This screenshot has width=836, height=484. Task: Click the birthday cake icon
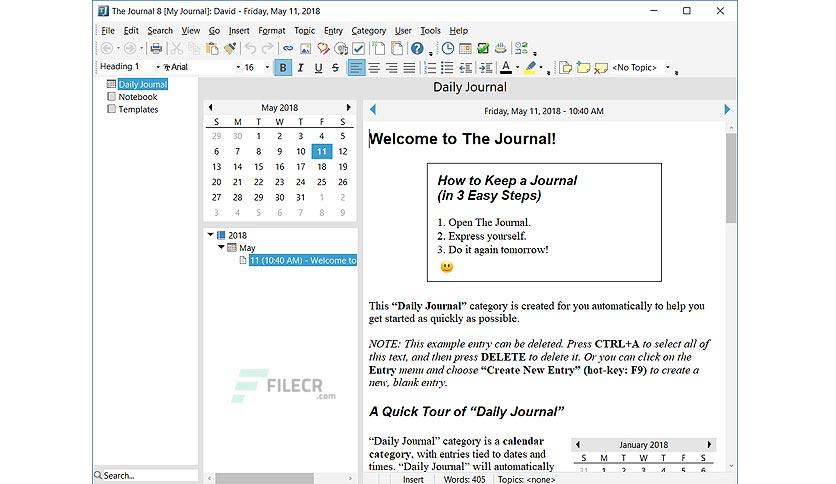click(x=501, y=49)
